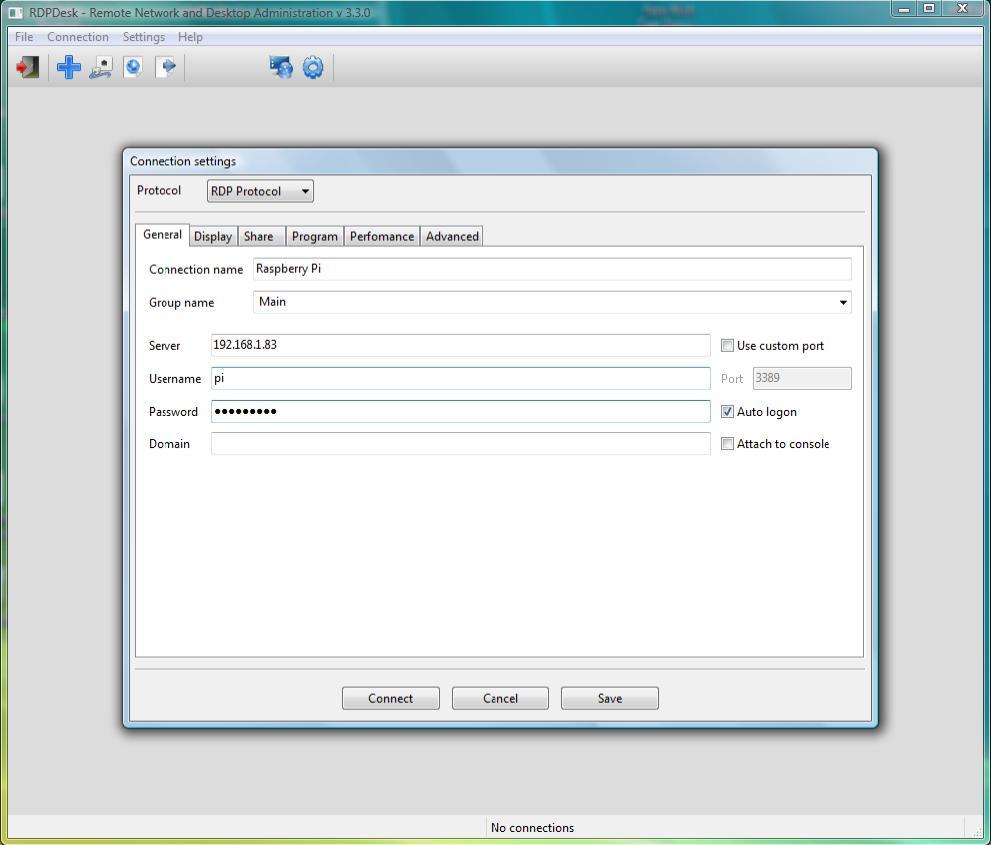Click the globe download toolbar icon
Image resolution: width=991 pixels, height=845 pixels.
pos(133,67)
